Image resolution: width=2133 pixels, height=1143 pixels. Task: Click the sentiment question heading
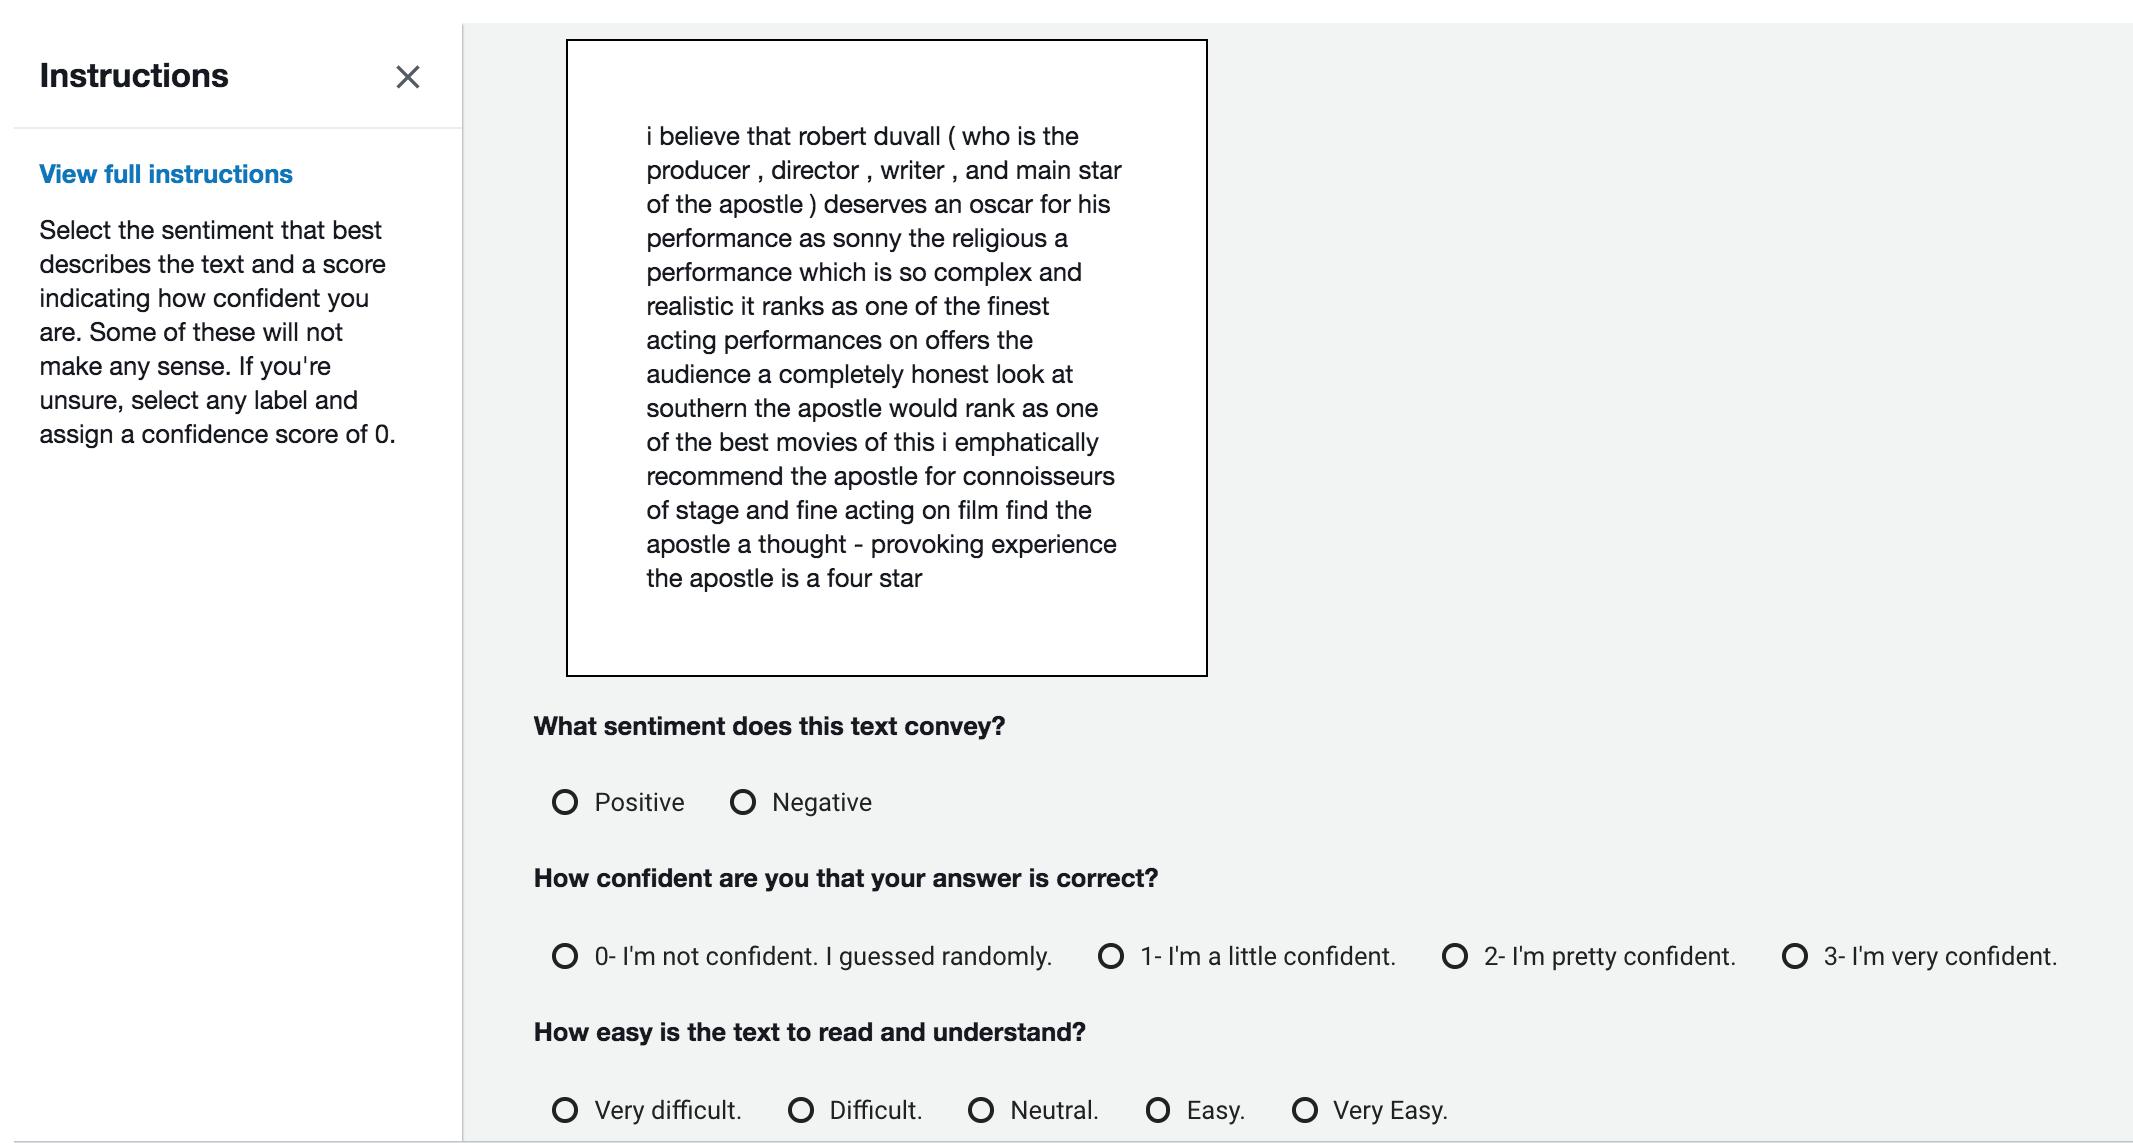tap(769, 726)
